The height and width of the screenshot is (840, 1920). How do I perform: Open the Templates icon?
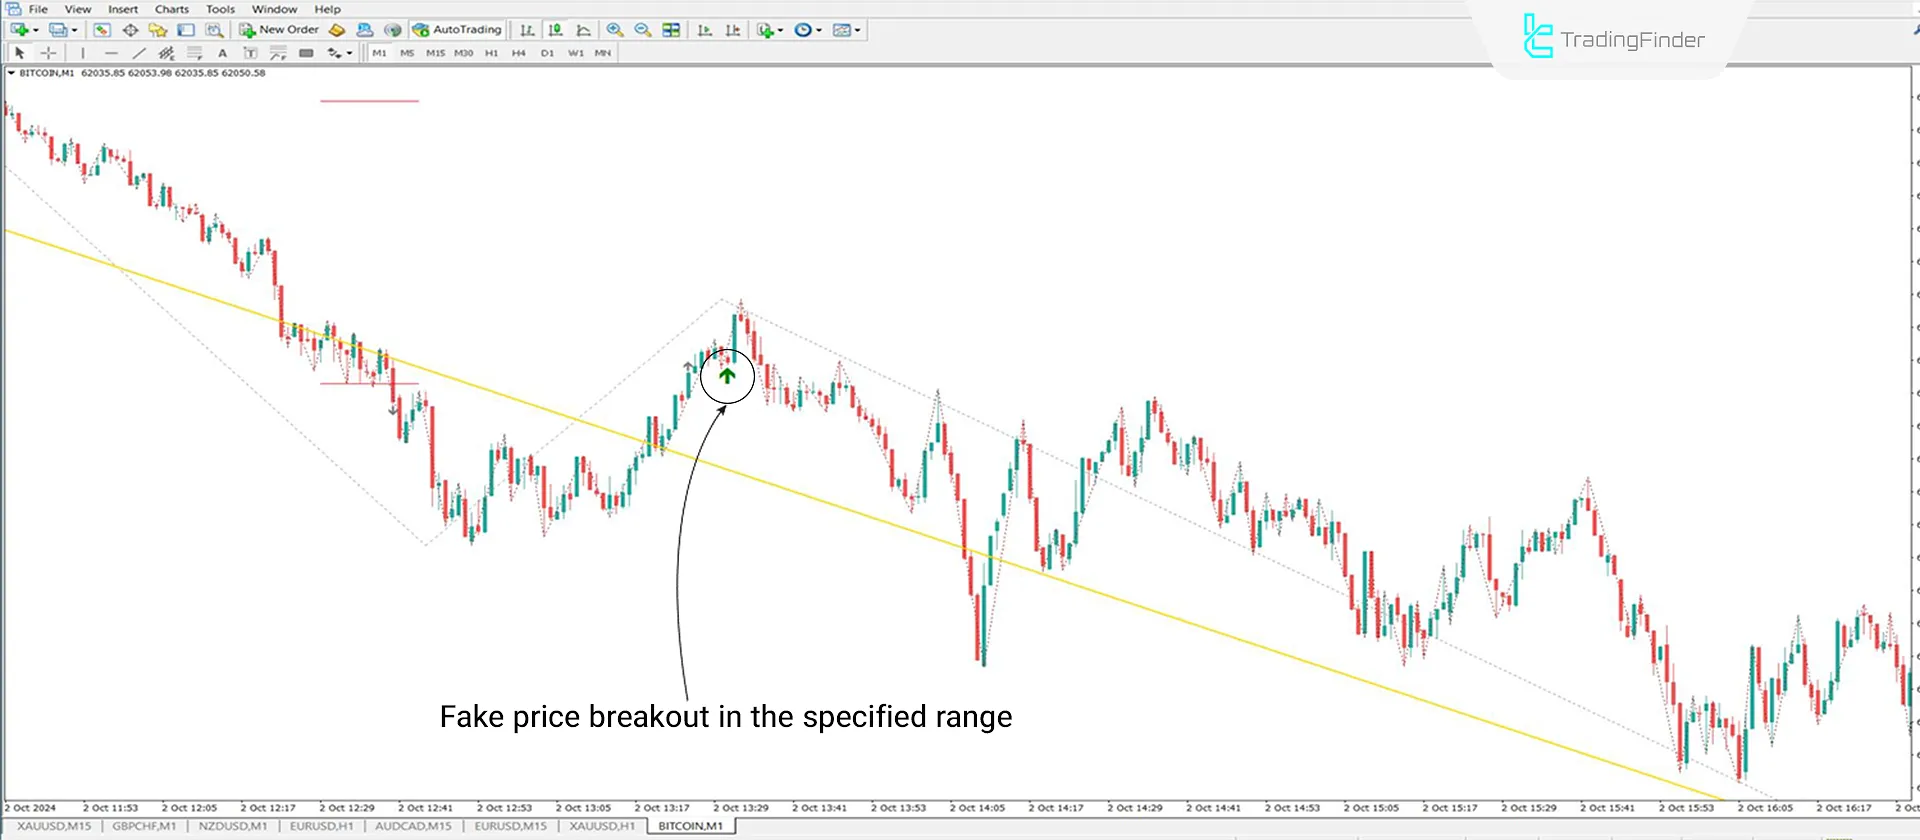[x=842, y=30]
